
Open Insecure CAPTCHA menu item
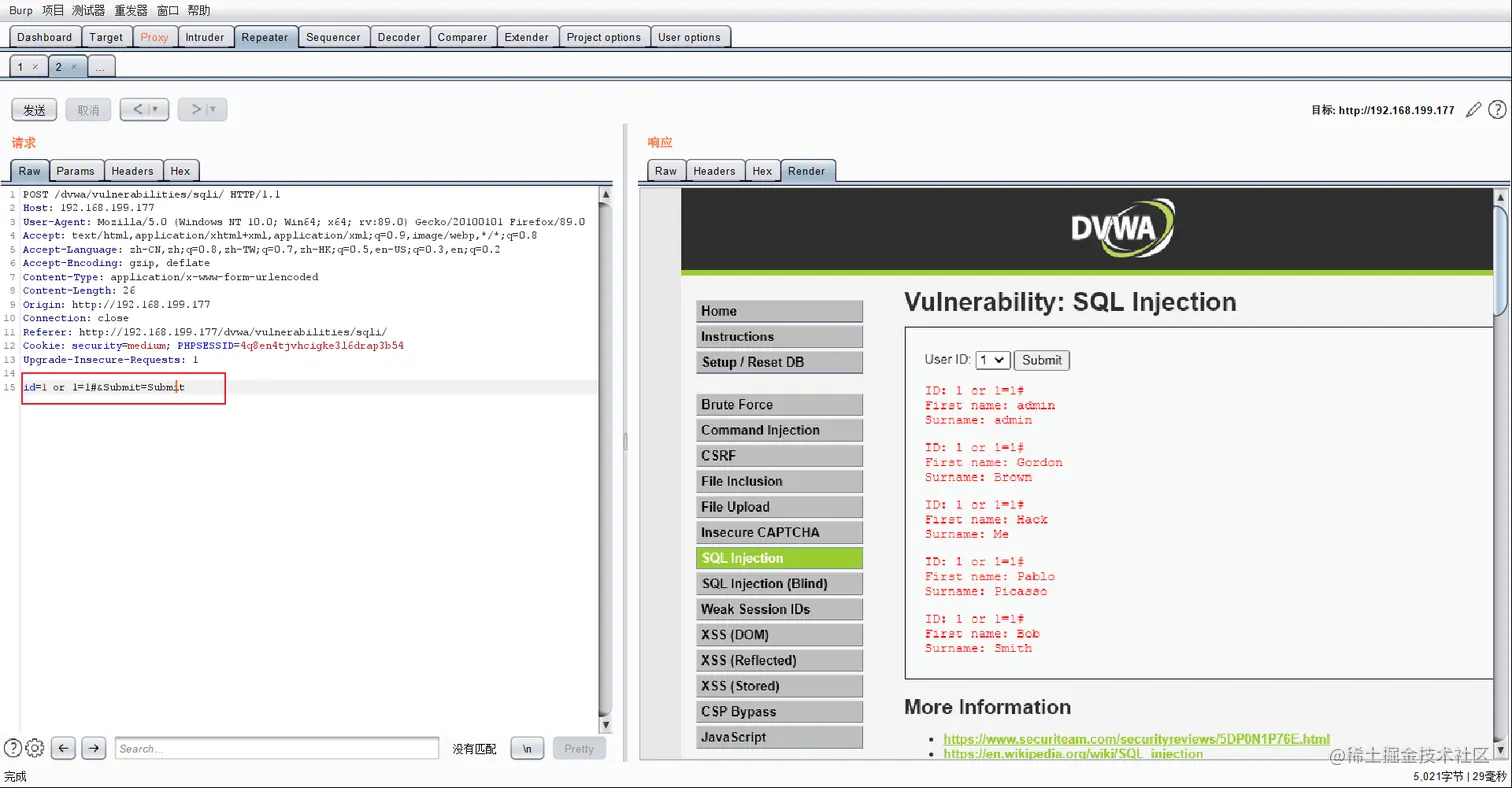point(779,533)
